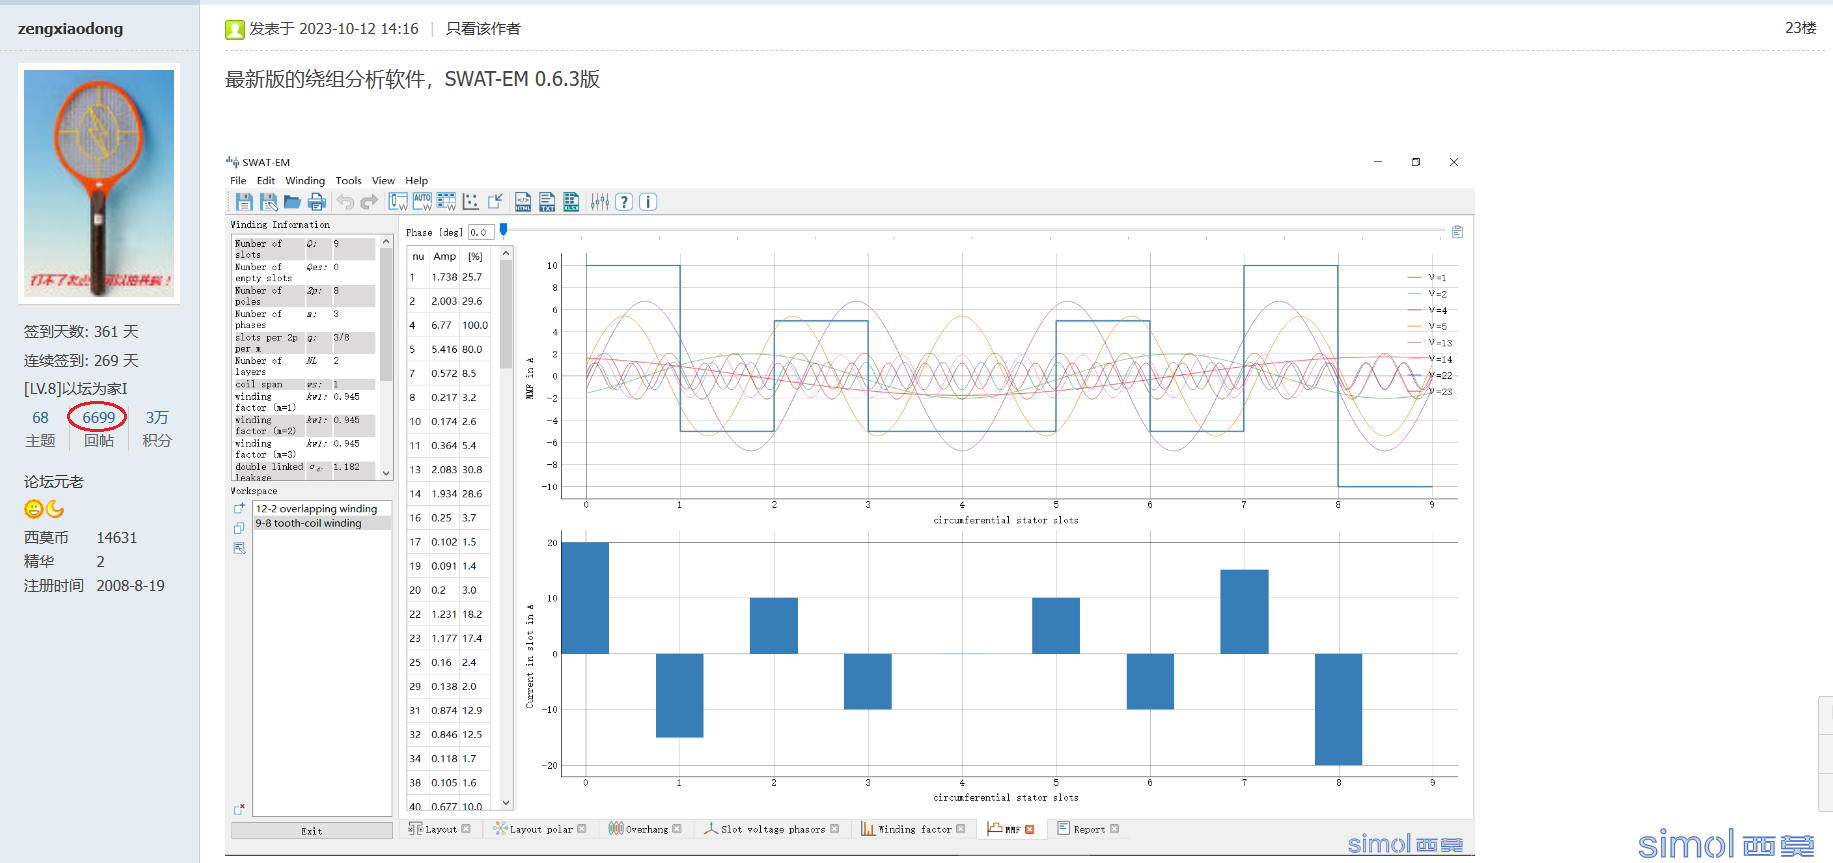Click the Exit button
The width and height of the screenshot is (1833, 863).
[x=312, y=831]
